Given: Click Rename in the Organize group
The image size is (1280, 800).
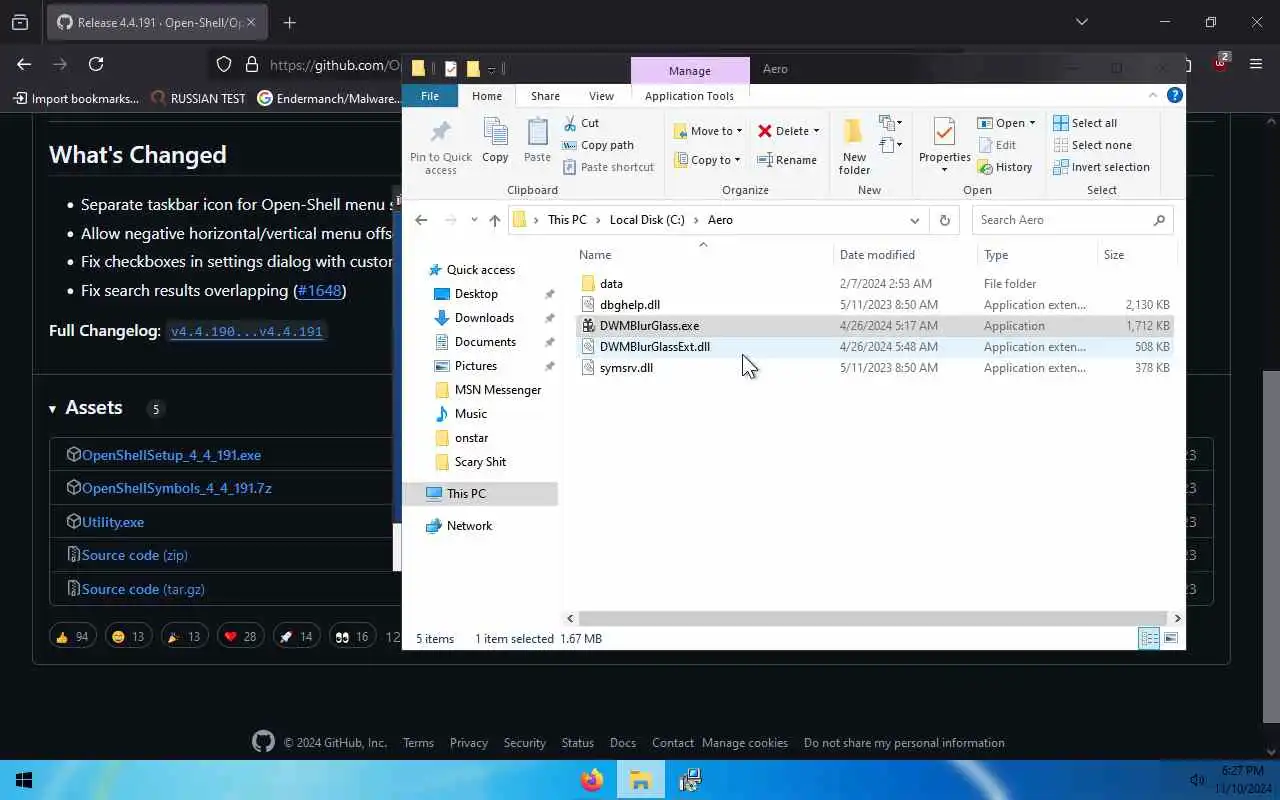Looking at the screenshot, I should pyautogui.click(x=787, y=160).
